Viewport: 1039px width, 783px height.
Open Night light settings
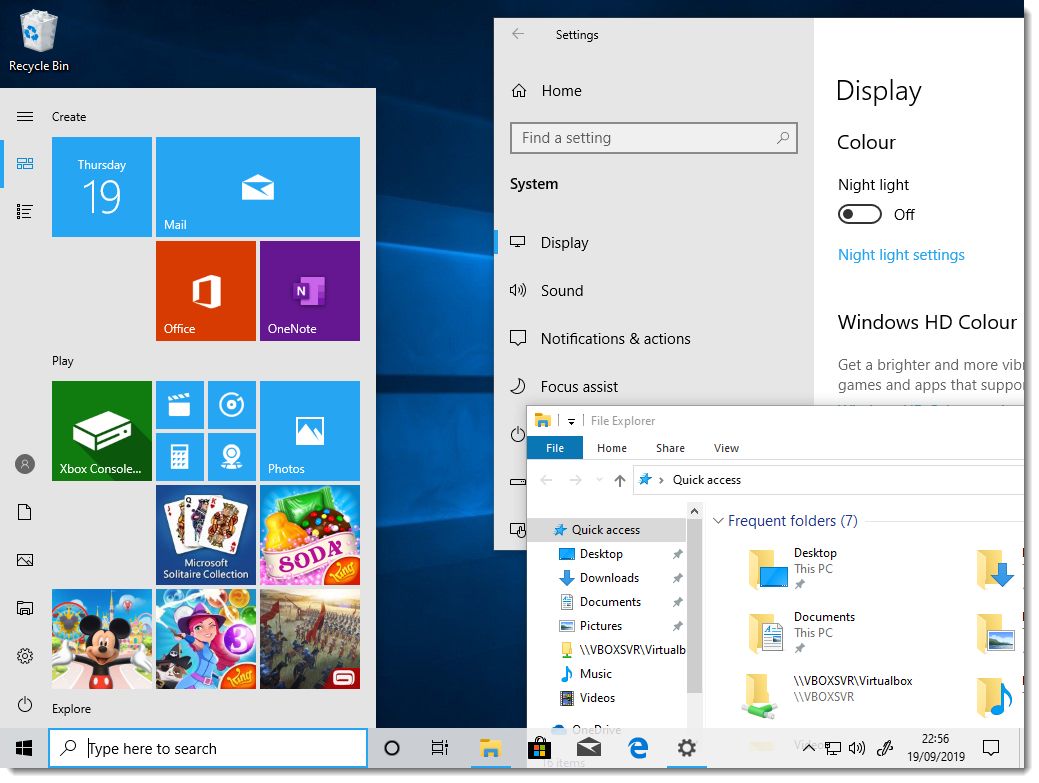click(x=901, y=254)
